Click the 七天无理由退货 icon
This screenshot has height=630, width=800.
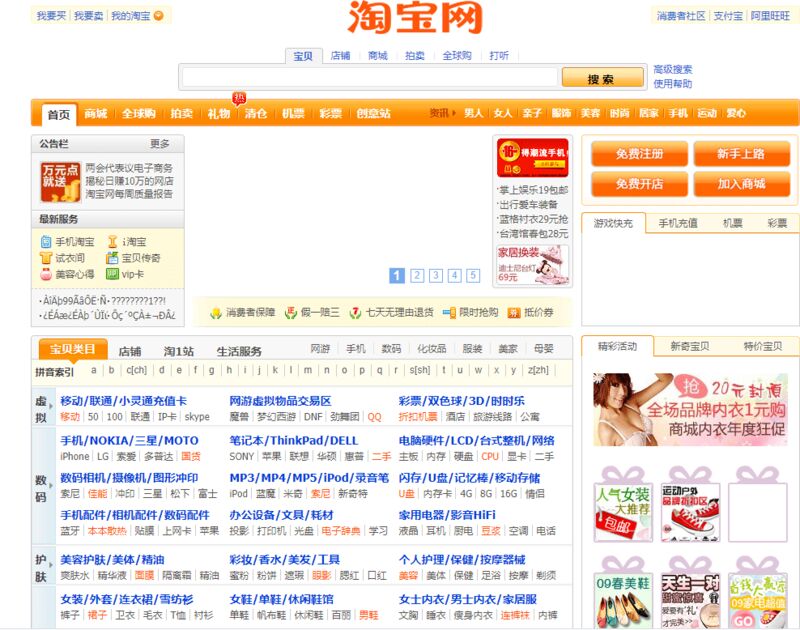[356, 313]
